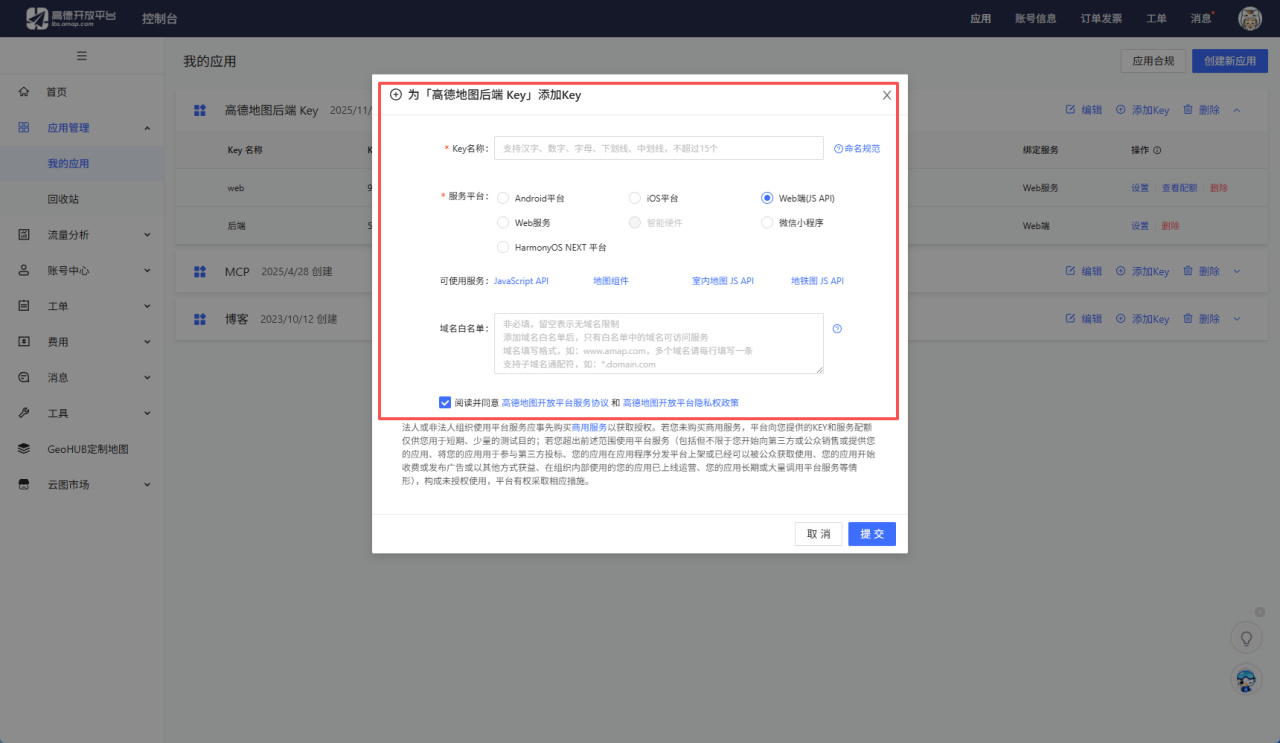This screenshot has height=743, width=1280.
Task: Expand the MCP app row chevron
Action: click(x=1237, y=271)
